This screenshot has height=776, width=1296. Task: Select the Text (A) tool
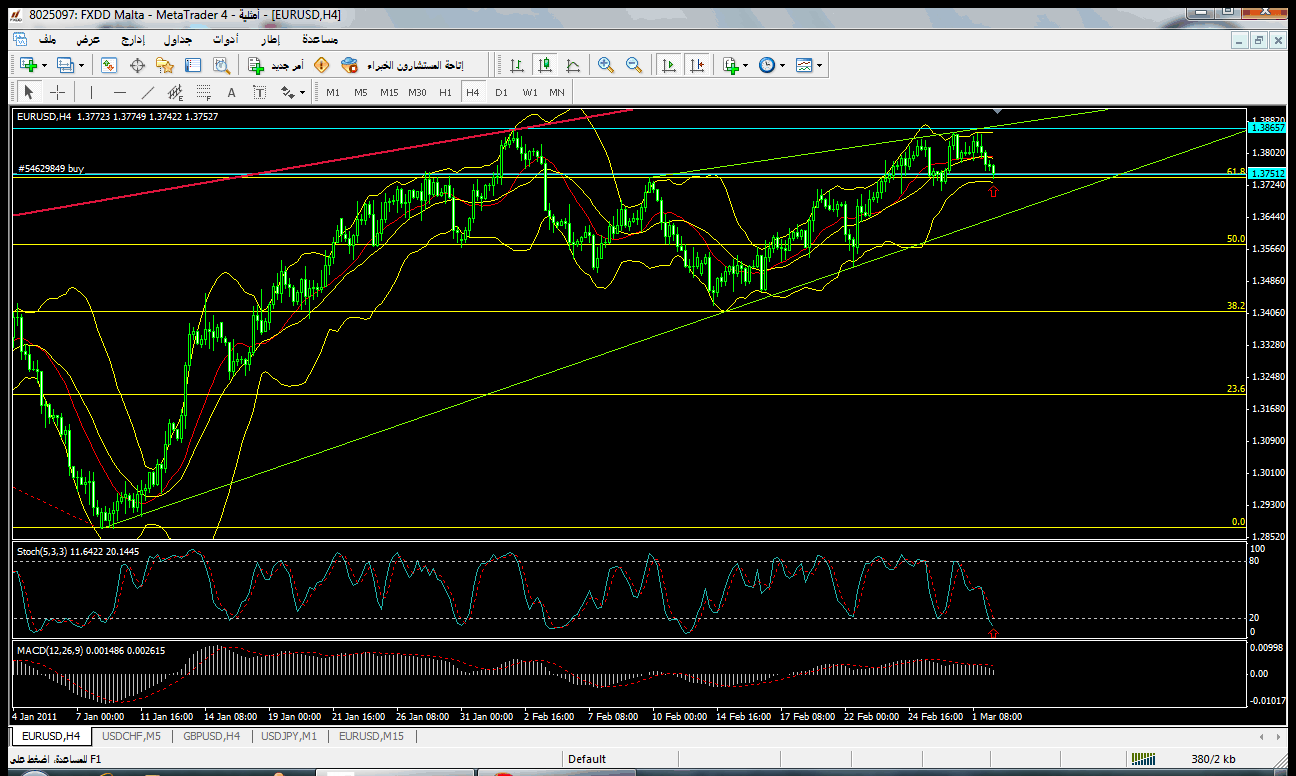pyautogui.click(x=232, y=92)
